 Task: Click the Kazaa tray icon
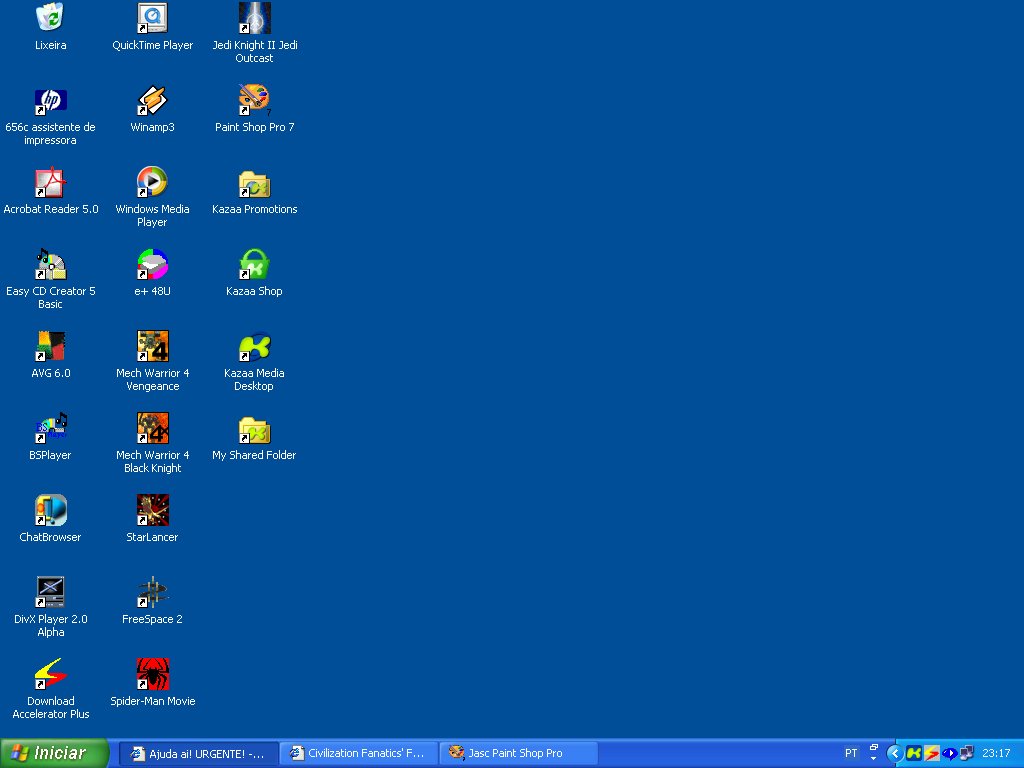click(914, 754)
